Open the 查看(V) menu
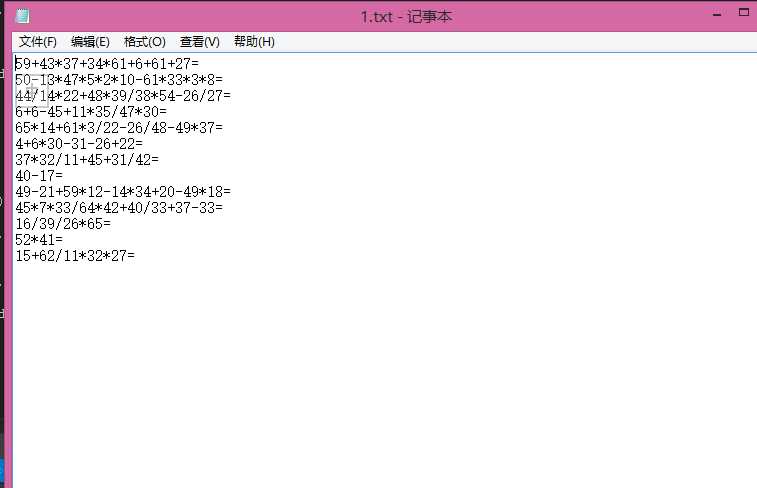Screen dimensions: 757x488 tap(199, 42)
